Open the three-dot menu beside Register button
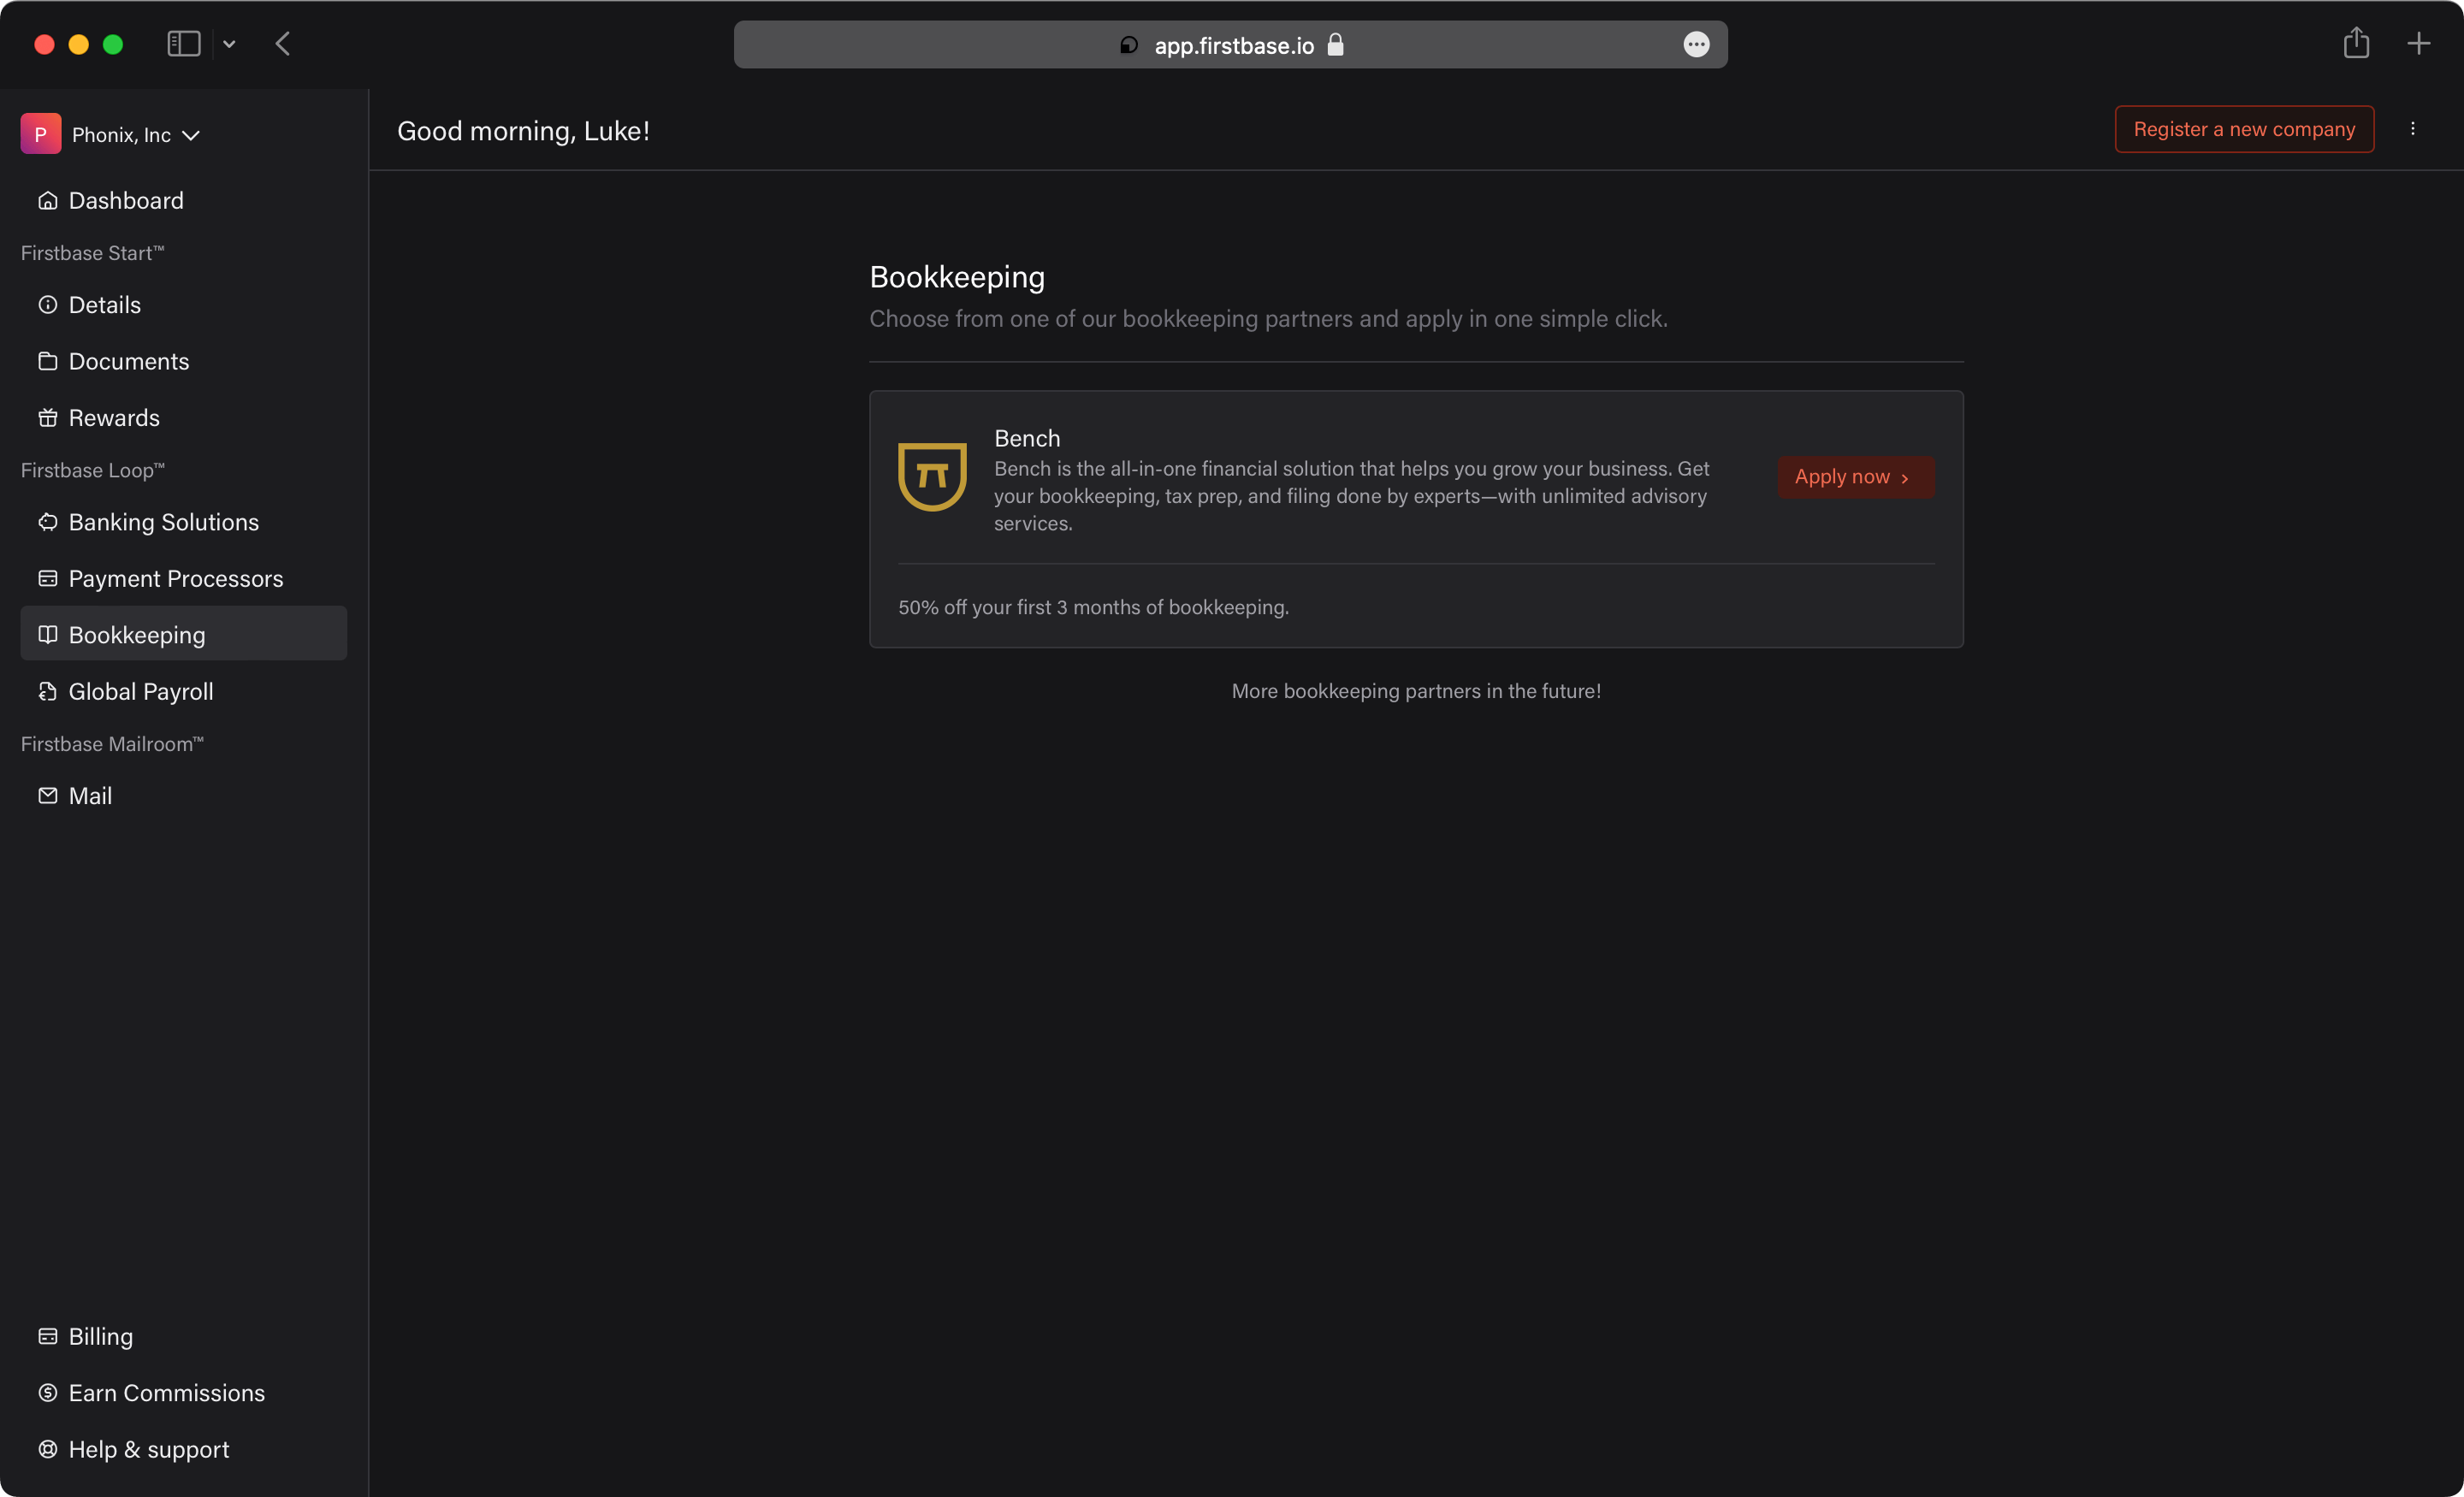This screenshot has width=2464, height=1497. [x=2412, y=129]
